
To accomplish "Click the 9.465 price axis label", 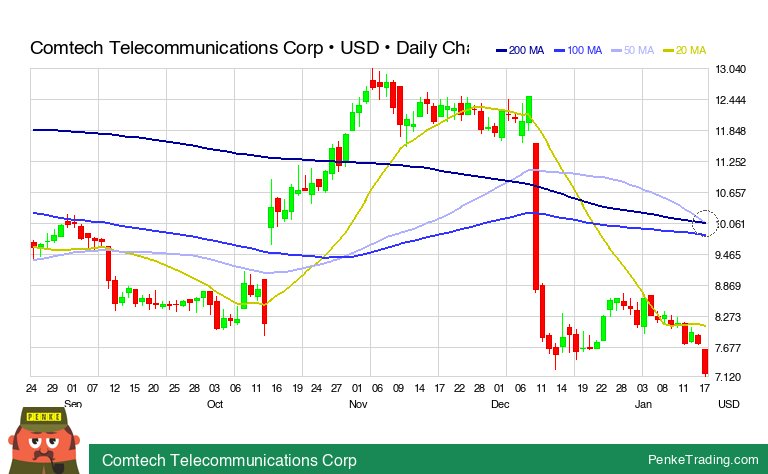I will pos(730,255).
